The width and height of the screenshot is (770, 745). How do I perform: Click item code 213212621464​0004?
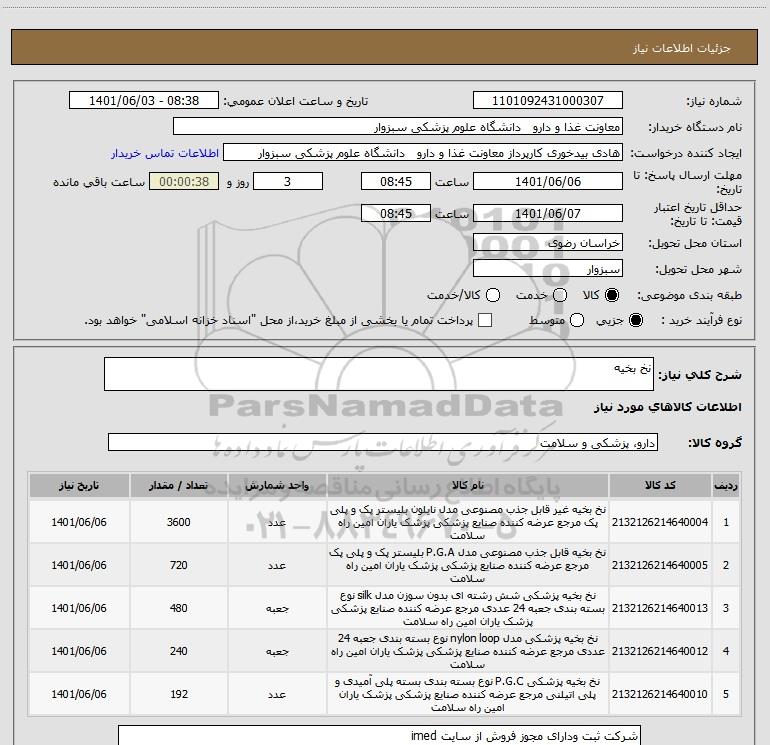(660, 522)
